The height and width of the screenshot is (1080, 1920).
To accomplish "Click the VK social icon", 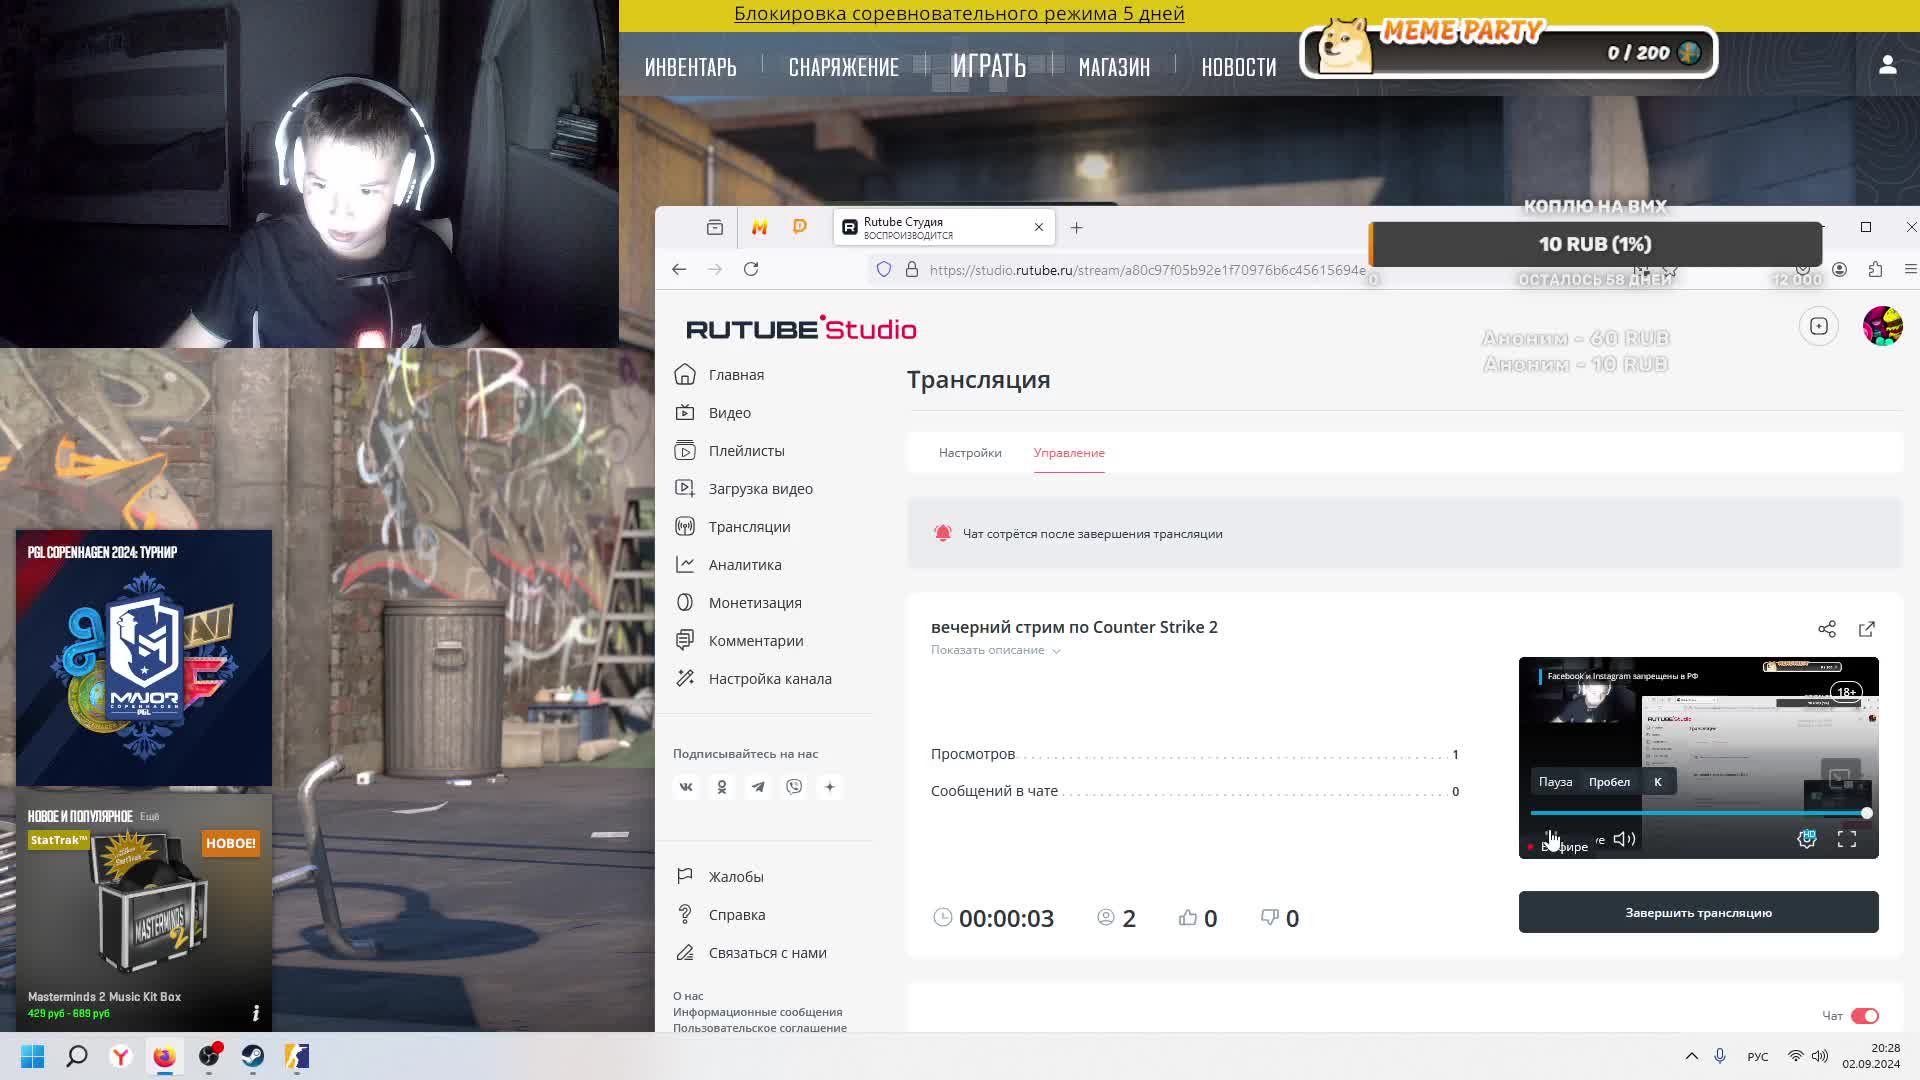I will [x=686, y=787].
